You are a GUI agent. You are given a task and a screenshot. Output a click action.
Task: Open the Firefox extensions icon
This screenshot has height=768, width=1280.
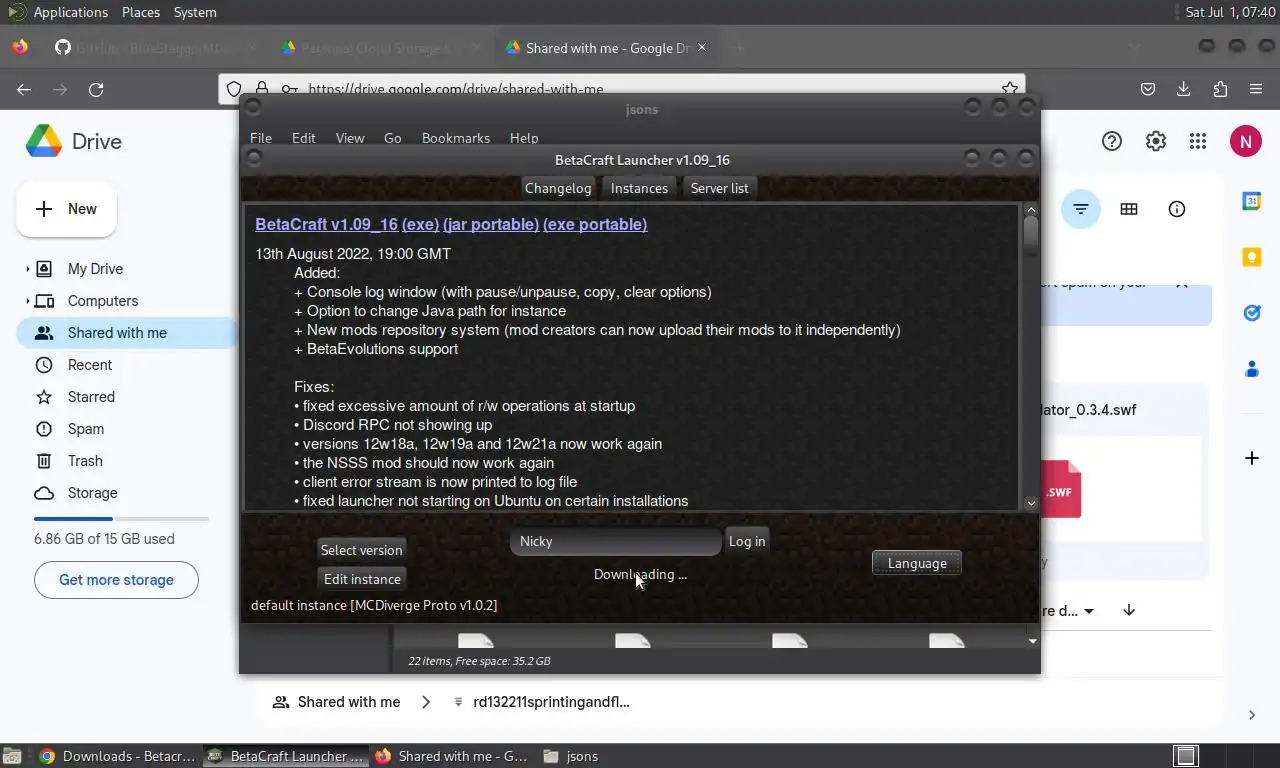tap(1220, 89)
